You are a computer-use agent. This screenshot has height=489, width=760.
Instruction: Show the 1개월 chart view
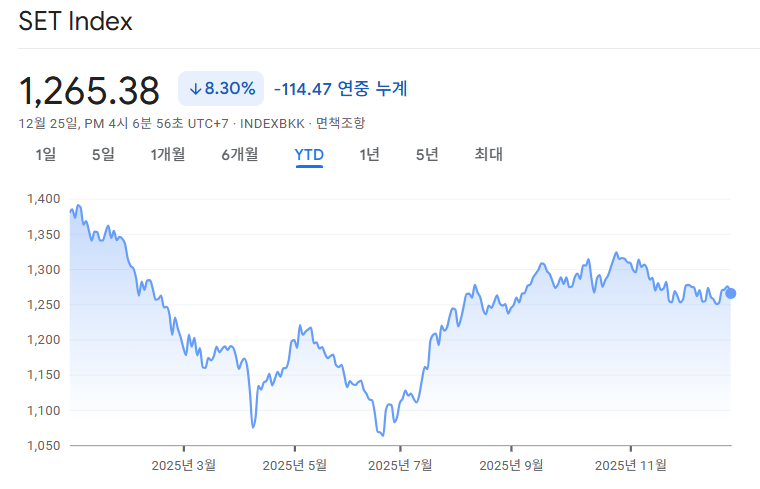click(168, 154)
